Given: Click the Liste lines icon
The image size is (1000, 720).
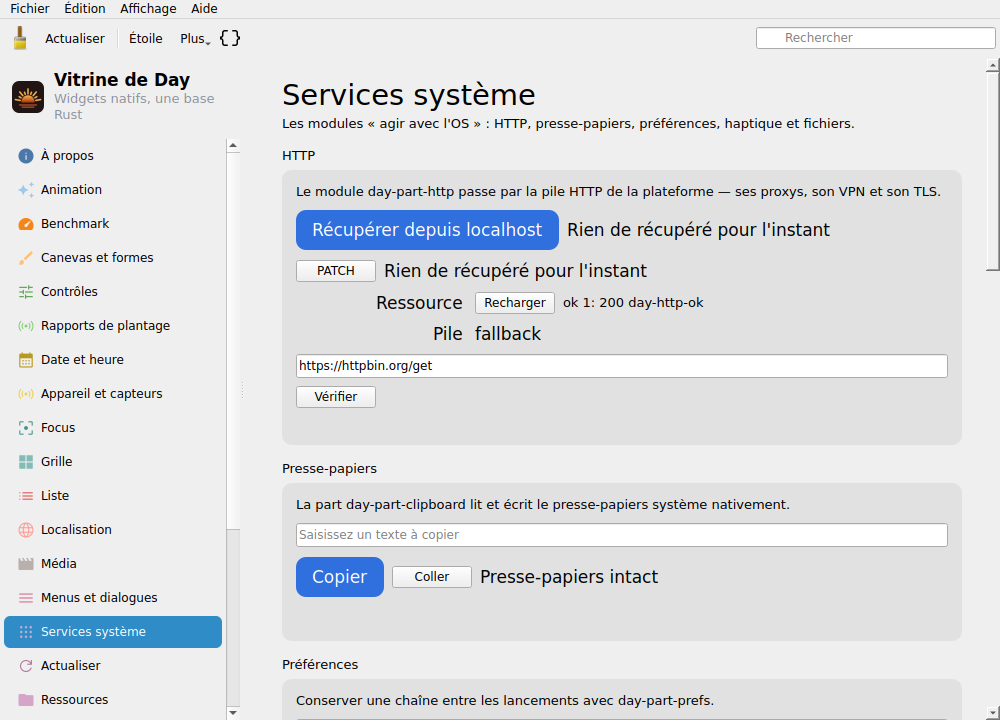Looking at the screenshot, I should 26,496.
